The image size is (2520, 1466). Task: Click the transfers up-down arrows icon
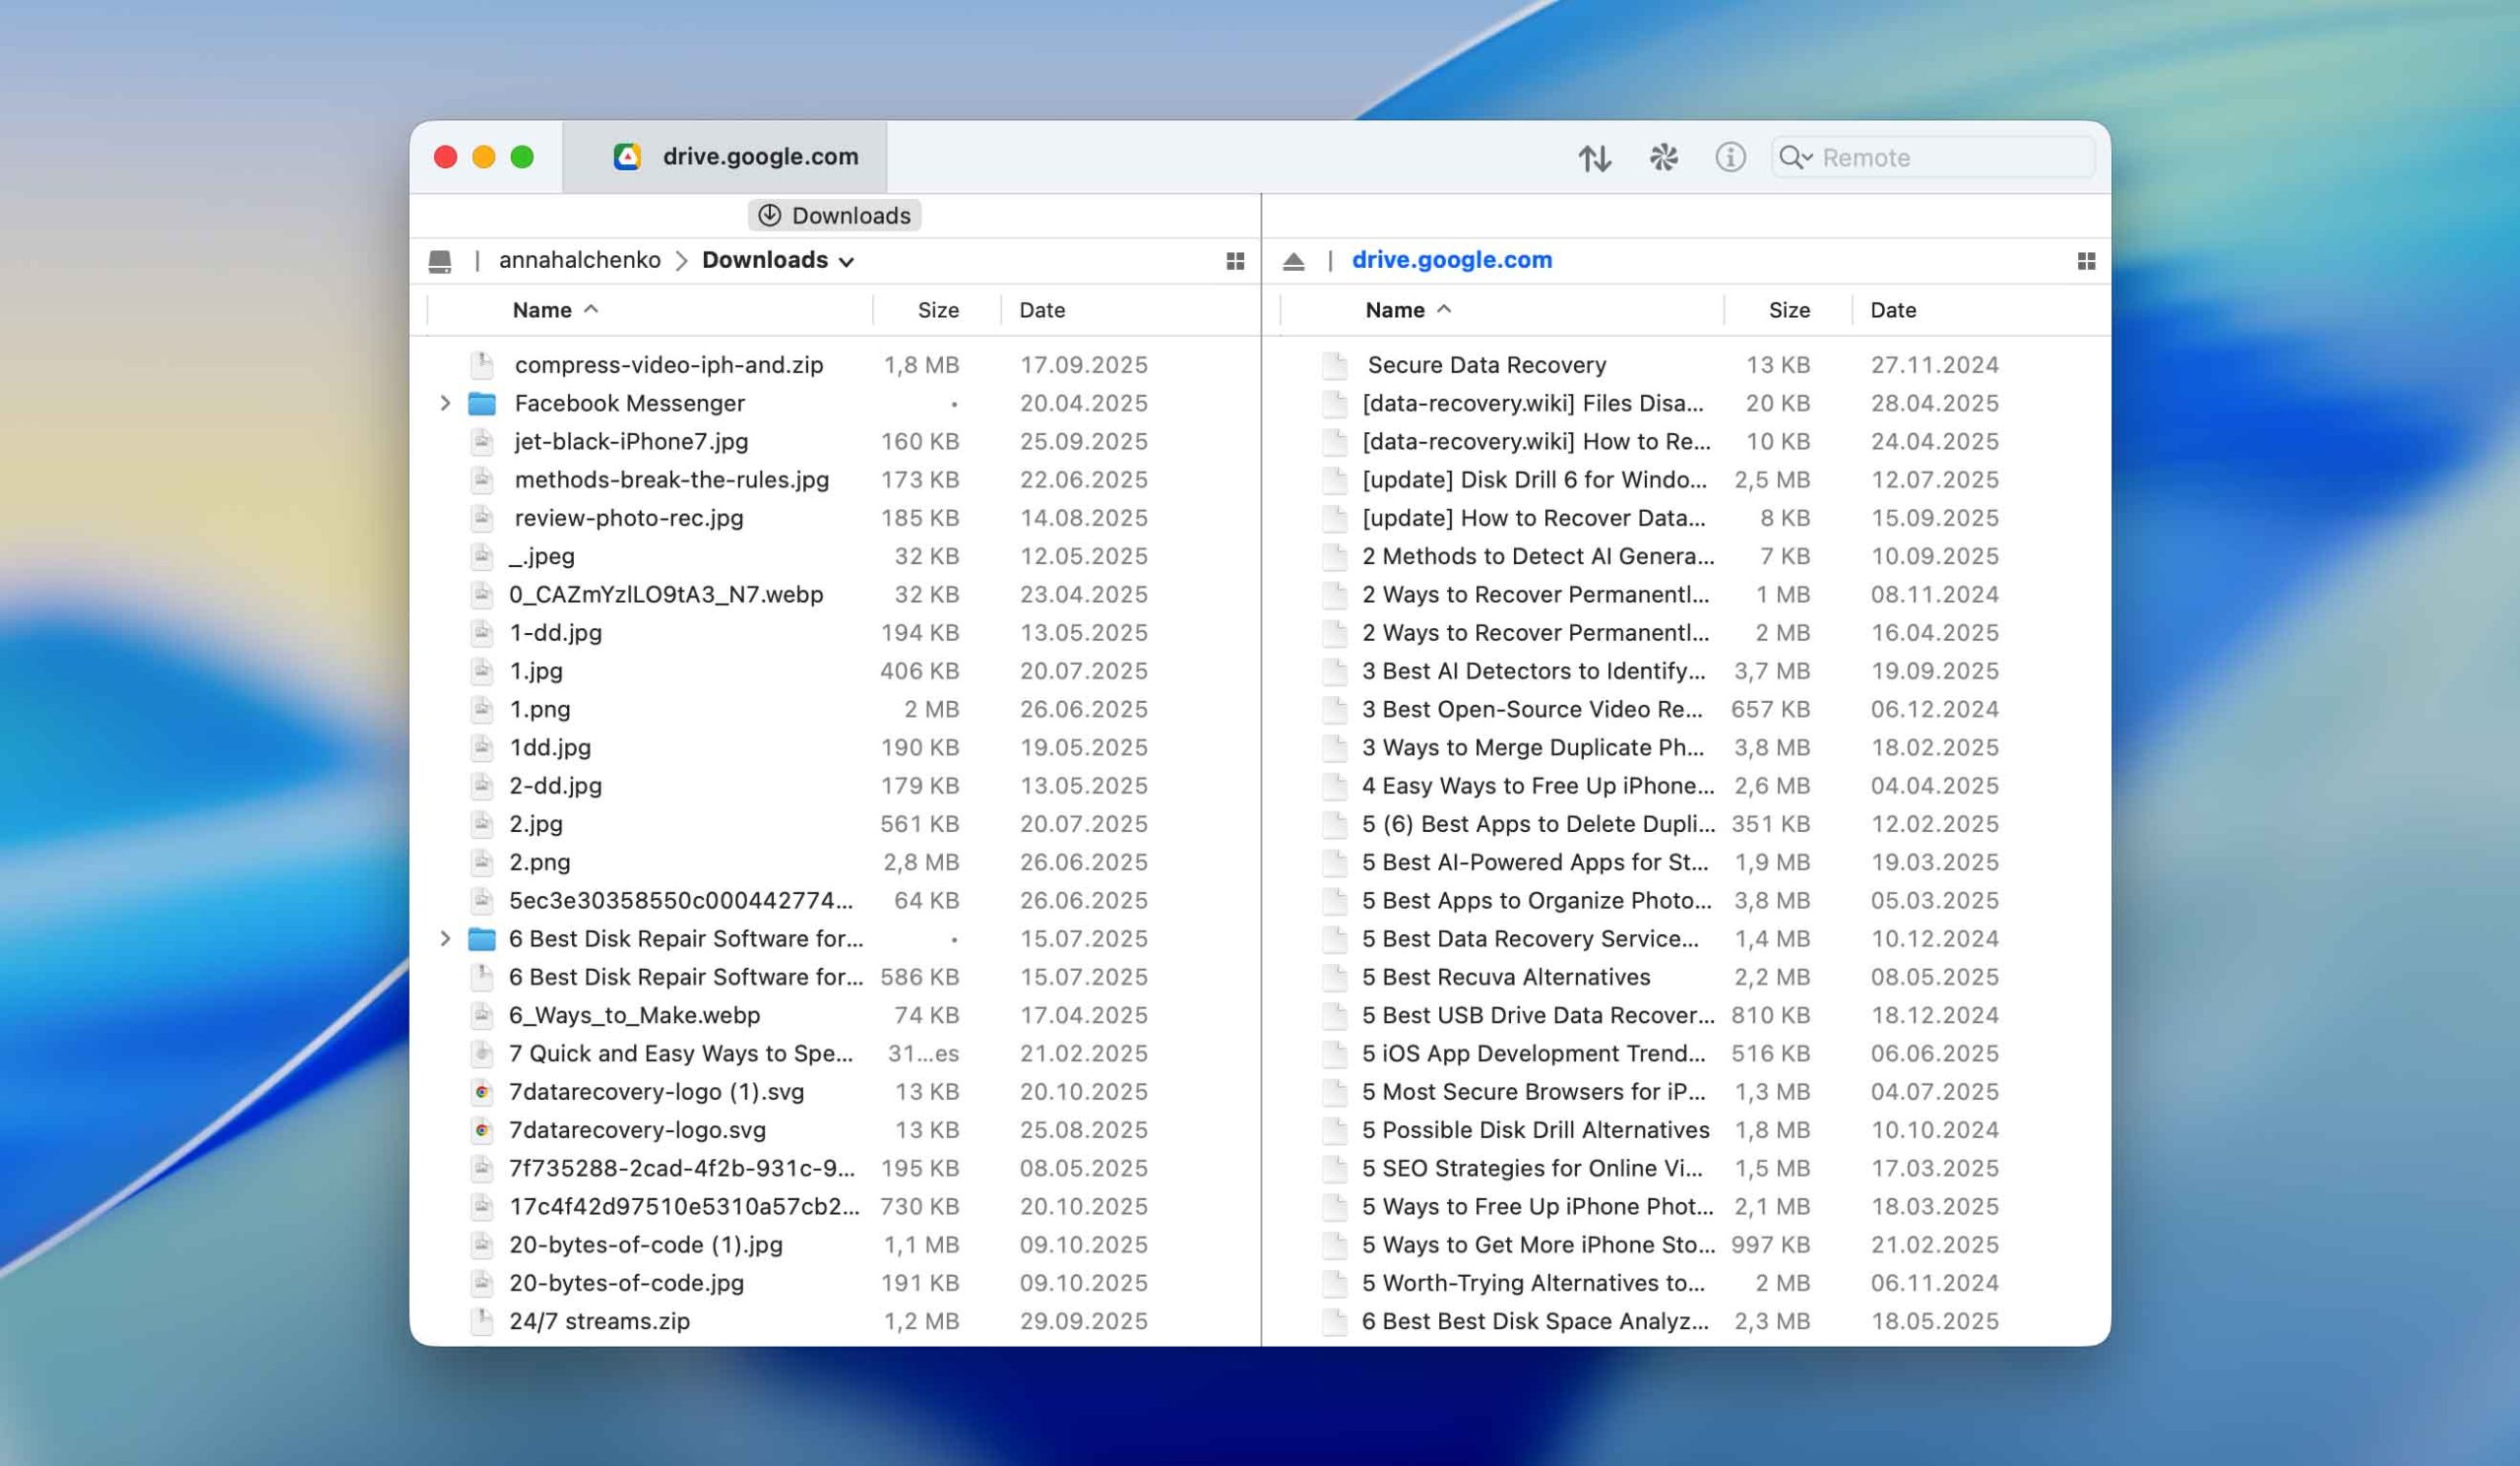click(1594, 158)
